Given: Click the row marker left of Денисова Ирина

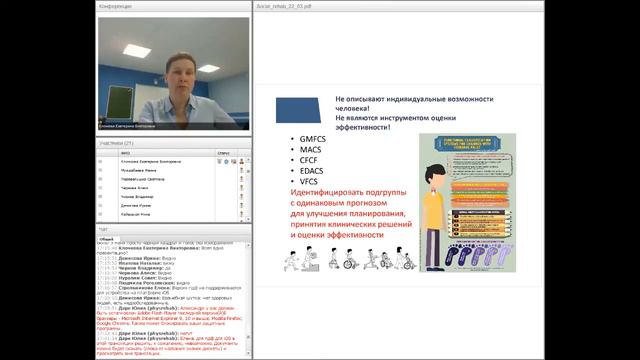Looking at the screenshot, I should click(x=100, y=206).
